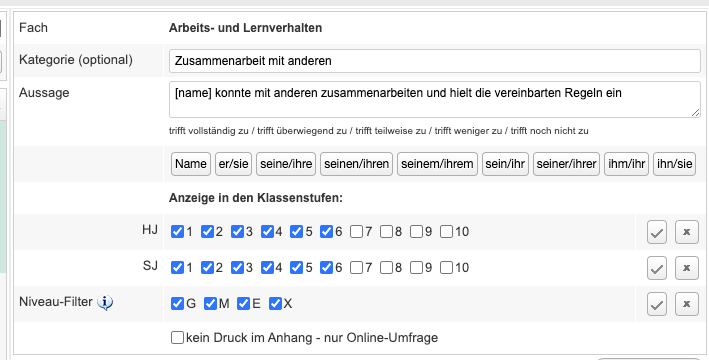The image size is (709, 360).
Task: Uncheck the G niveau filter checkbox
Action: tap(177, 303)
